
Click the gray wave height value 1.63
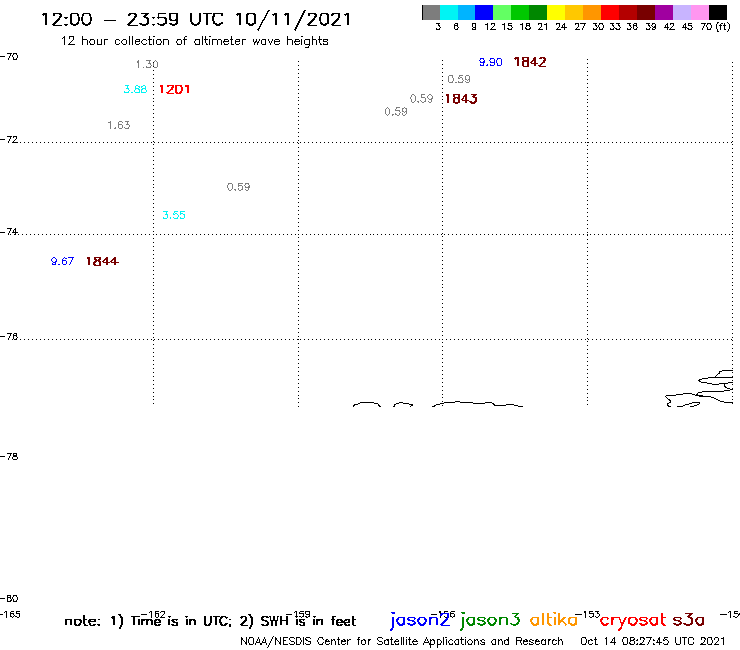point(118,125)
